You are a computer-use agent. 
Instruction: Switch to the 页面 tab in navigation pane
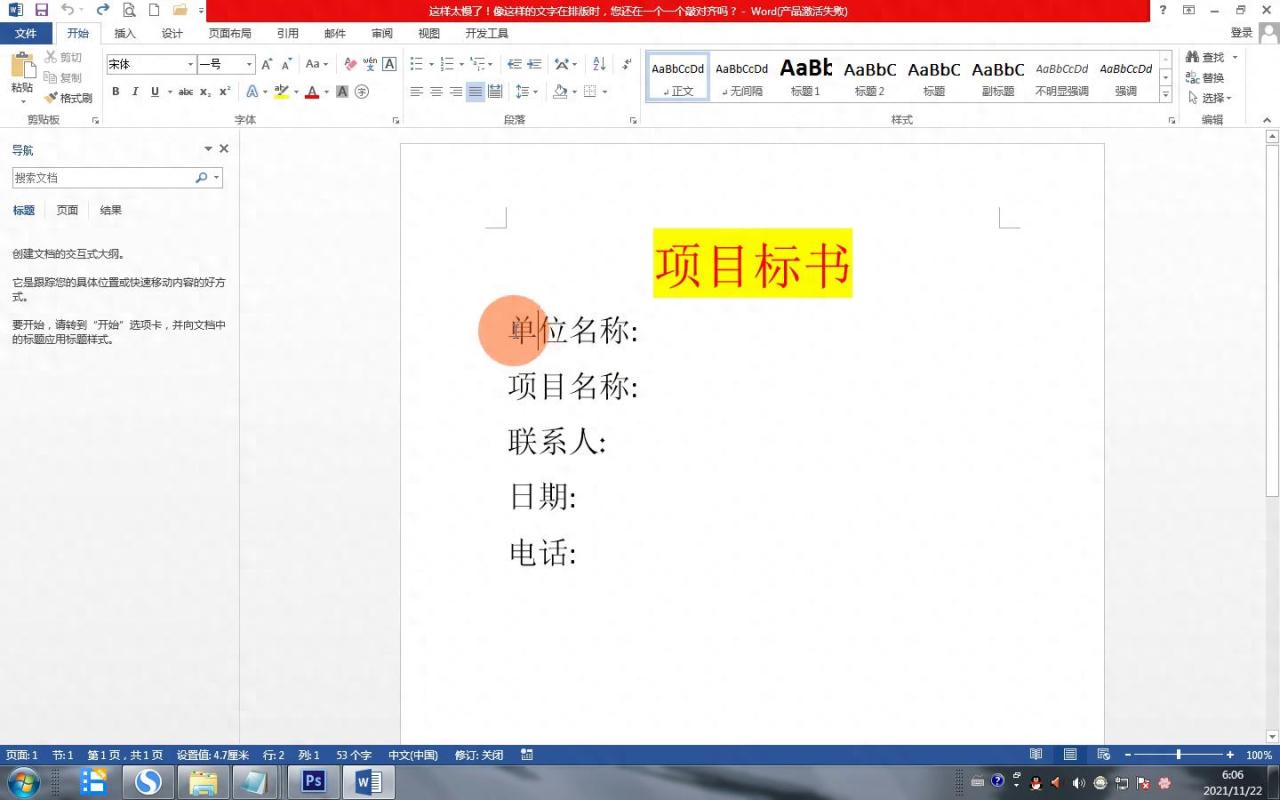(66, 210)
